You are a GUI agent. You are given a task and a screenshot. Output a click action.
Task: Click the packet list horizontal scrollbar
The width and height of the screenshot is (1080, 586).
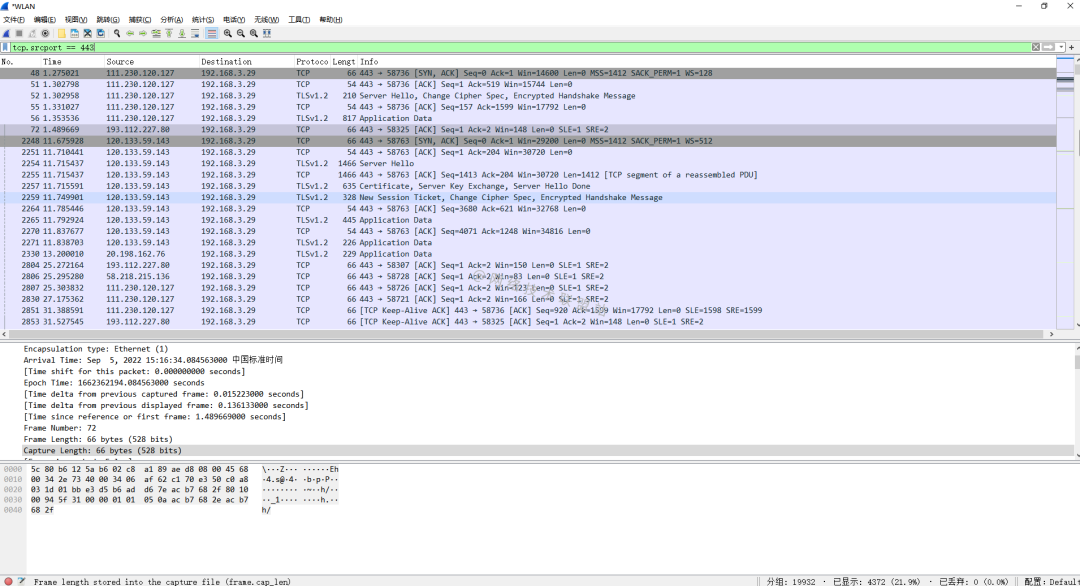click(528, 334)
